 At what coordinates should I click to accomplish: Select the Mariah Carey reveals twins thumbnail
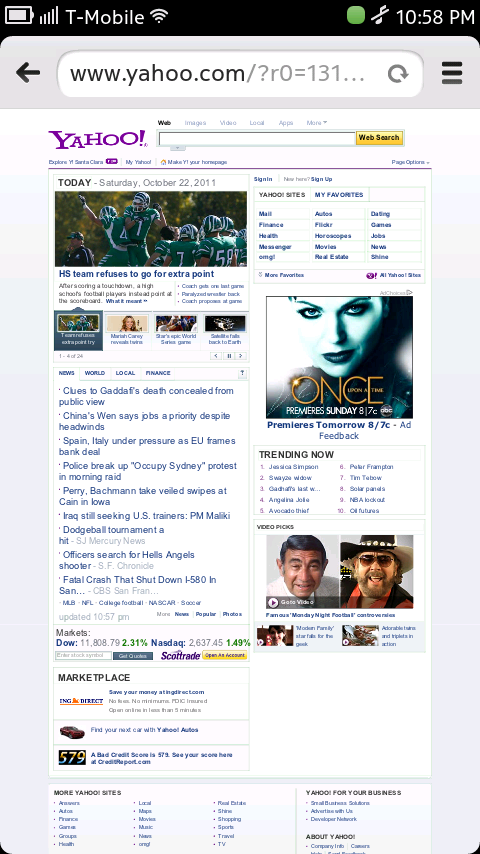pyautogui.click(x=127, y=331)
